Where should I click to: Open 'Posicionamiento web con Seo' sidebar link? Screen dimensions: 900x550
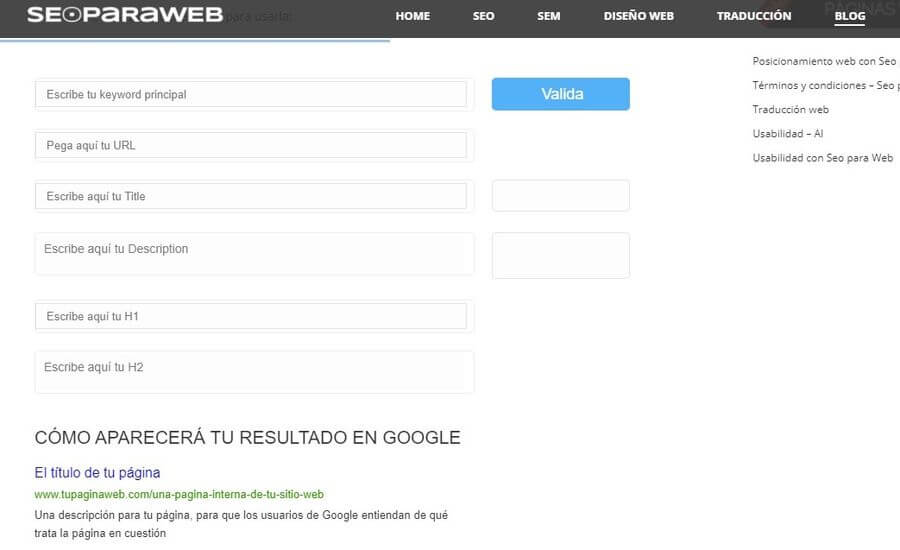tap(824, 61)
